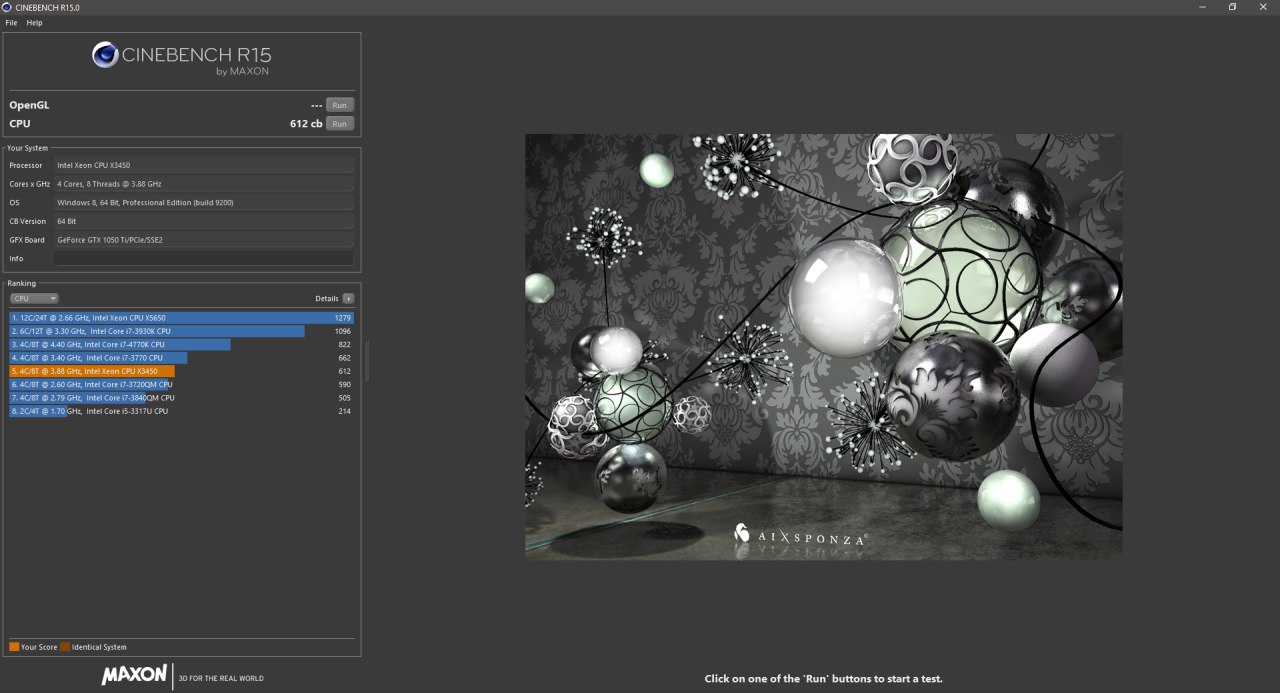Expand ranking Details arrow
This screenshot has width=1280, height=693.
point(348,298)
